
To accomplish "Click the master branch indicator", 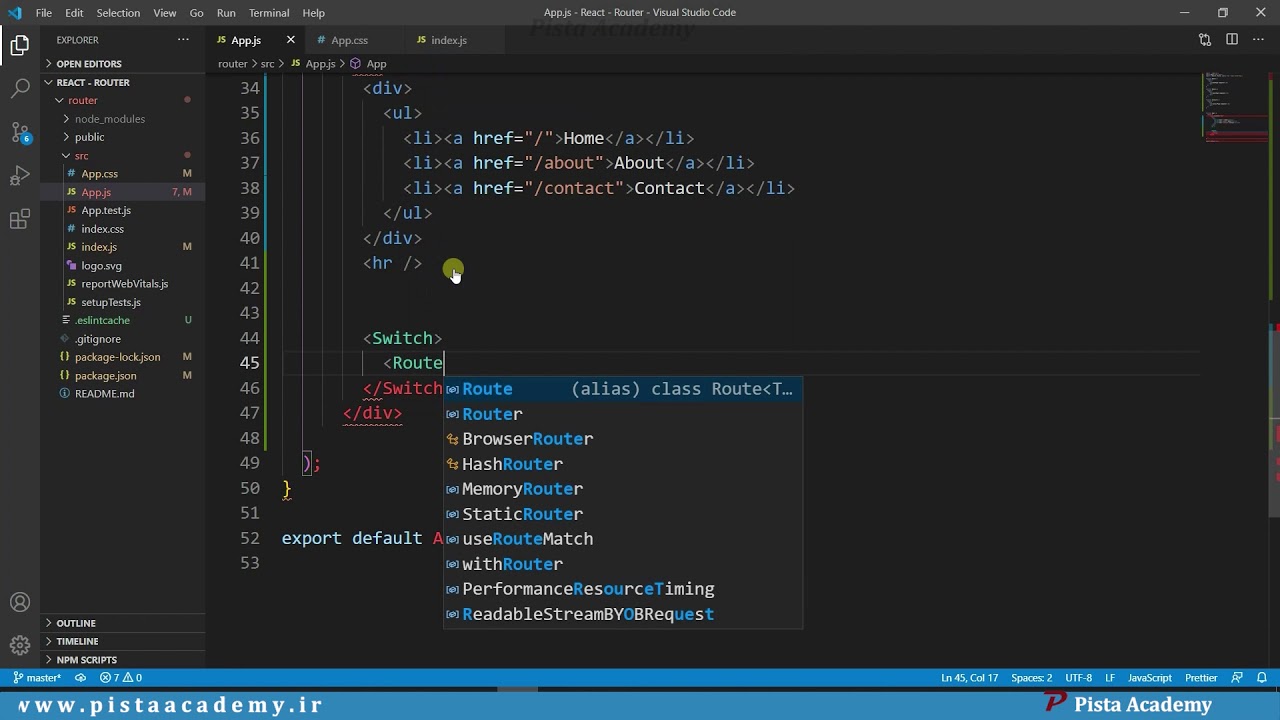I will [37, 678].
